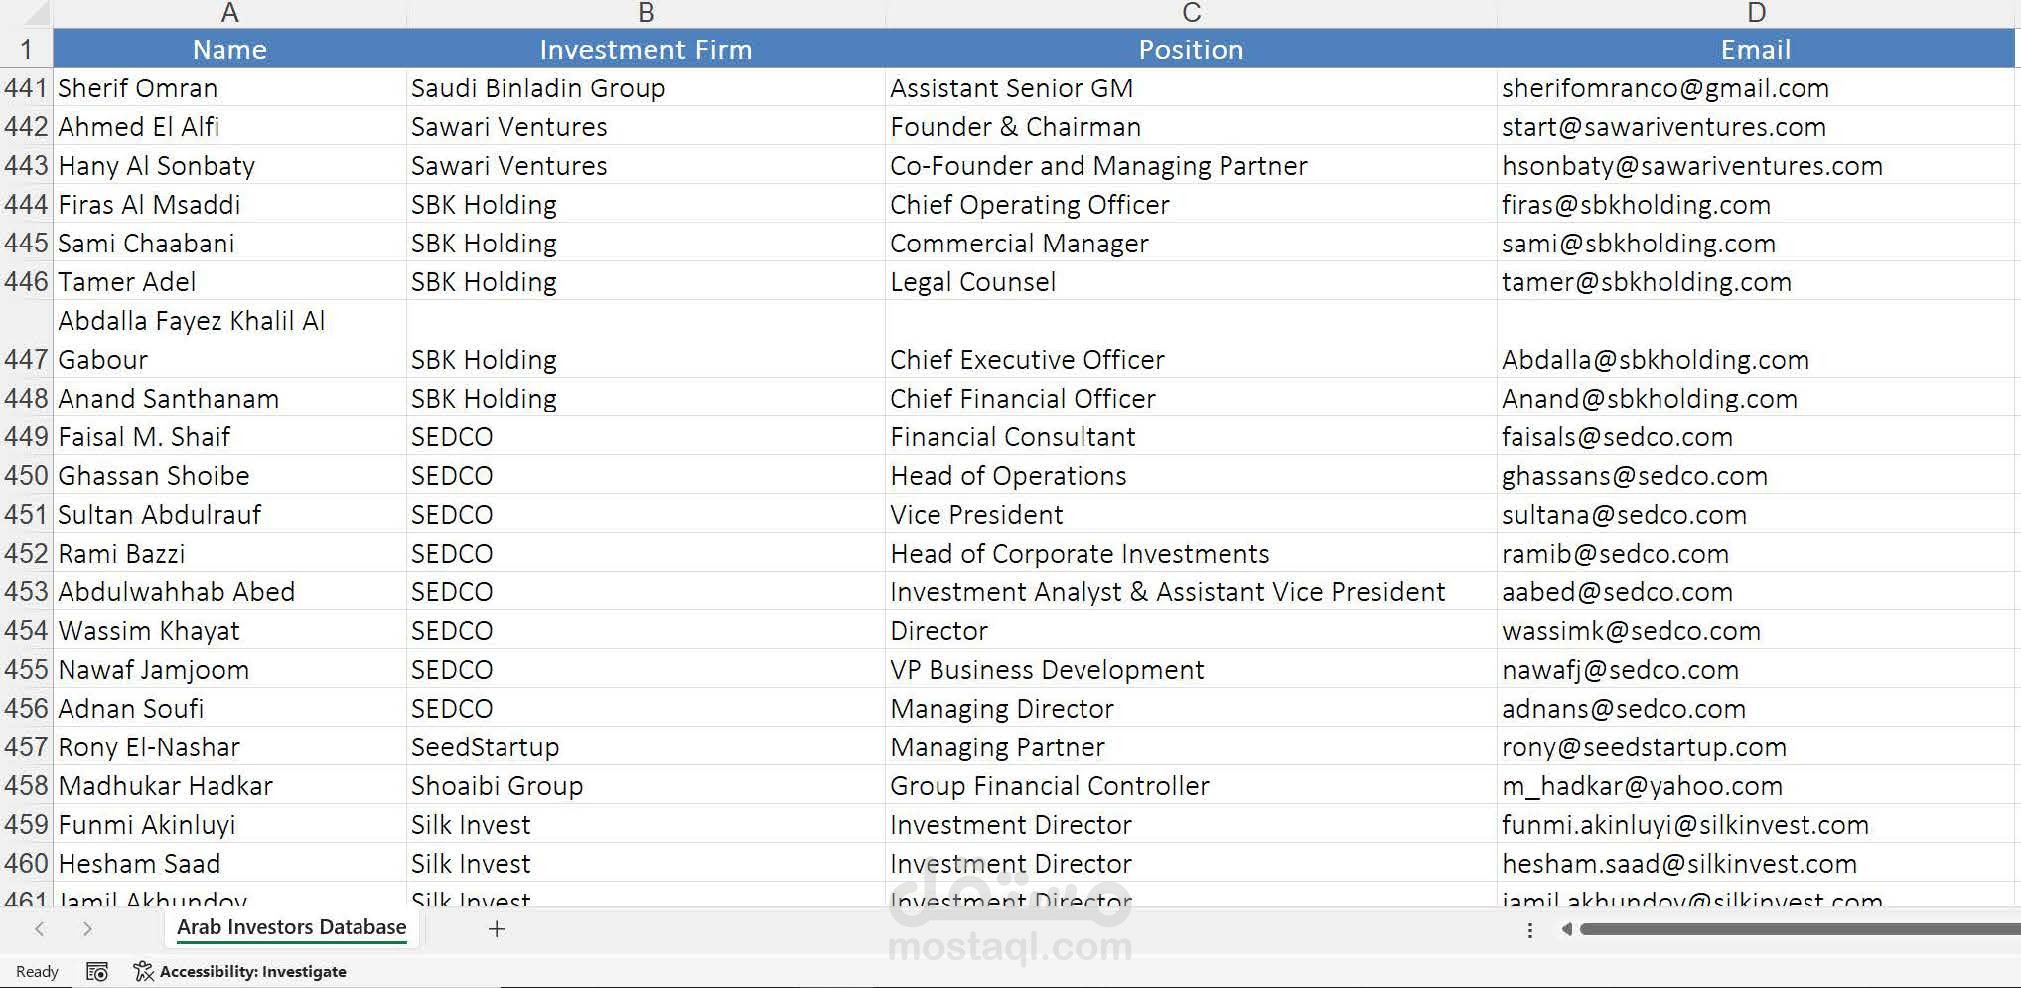Open Accessibility: Investigate status
The height and width of the screenshot is (988, 2021).
point(252,972)
